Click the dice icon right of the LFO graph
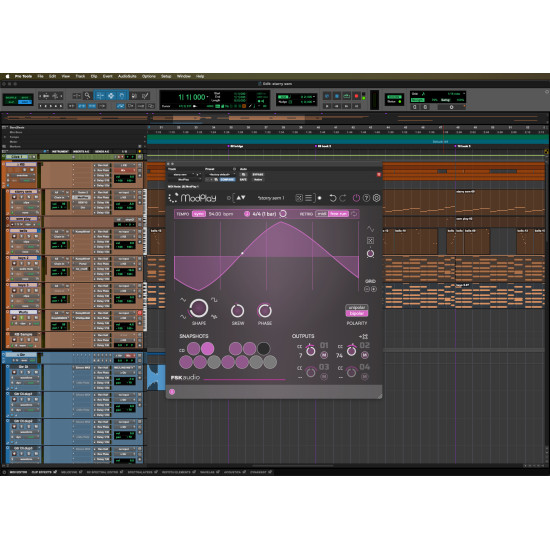 (370, 241)
